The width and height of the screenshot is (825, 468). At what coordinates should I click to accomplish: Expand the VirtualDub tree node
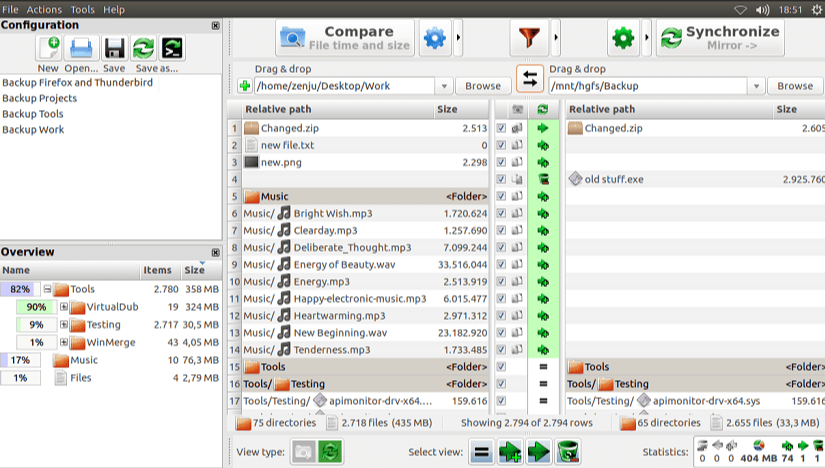[x=64, y=306]
